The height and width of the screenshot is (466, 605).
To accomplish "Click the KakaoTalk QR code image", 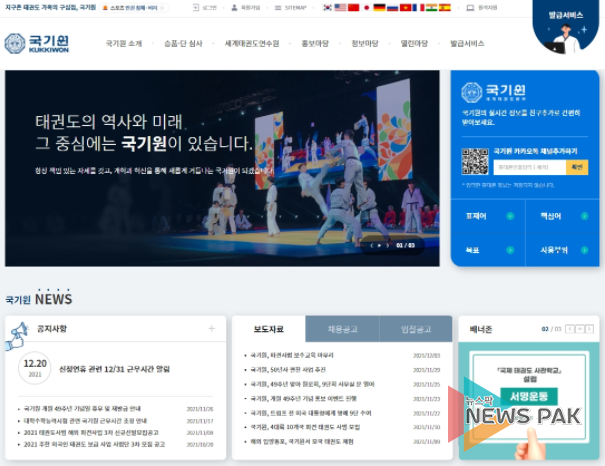I will coord(474,161).
